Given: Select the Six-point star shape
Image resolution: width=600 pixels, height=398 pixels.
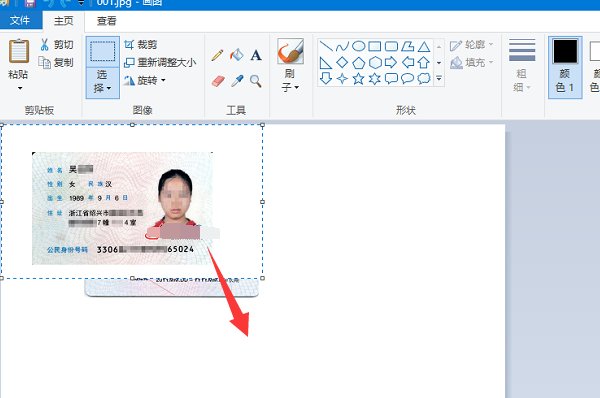Looking at the screenshot, I should pos(375,78).
